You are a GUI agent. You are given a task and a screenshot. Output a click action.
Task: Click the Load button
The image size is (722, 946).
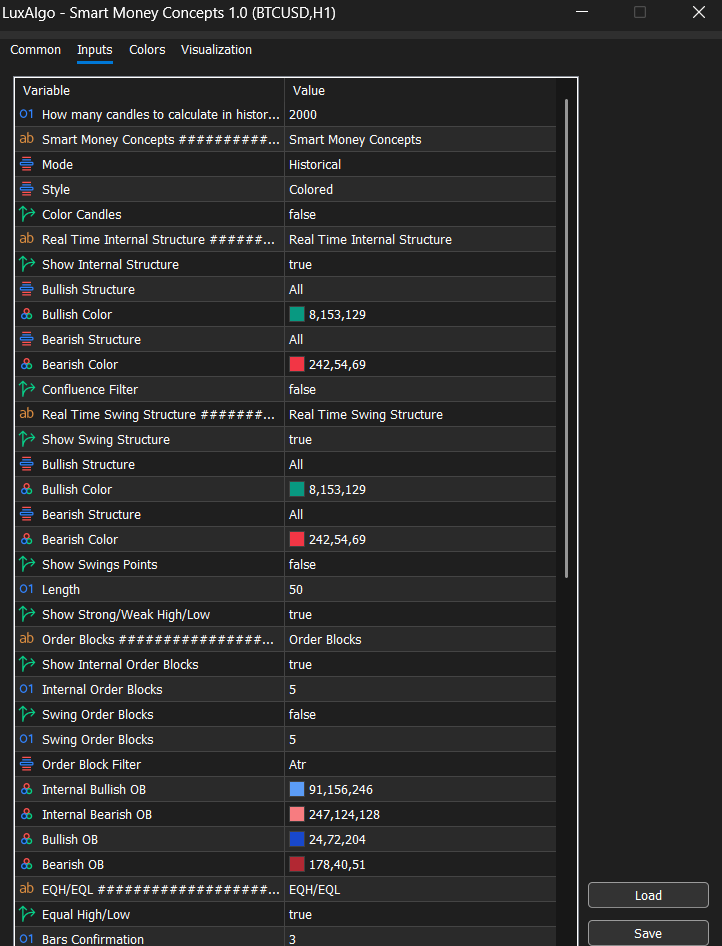(648, 895)
